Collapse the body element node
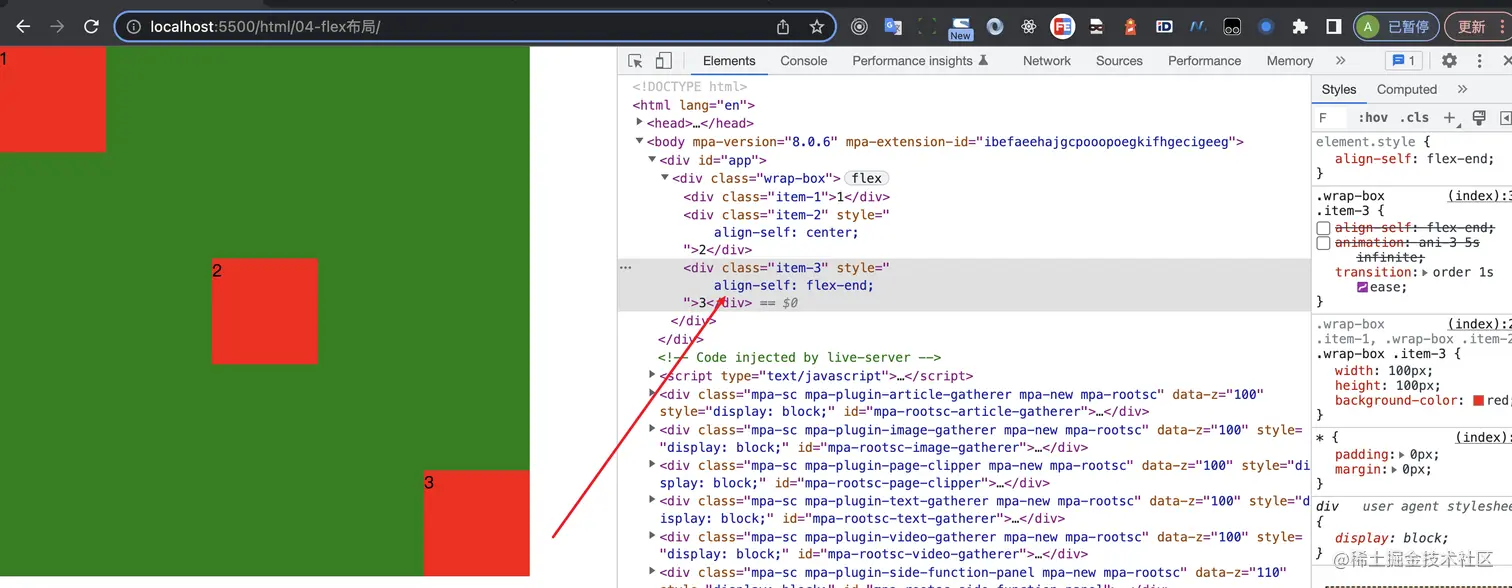The image size is (1512, 588). coord(640,141)
